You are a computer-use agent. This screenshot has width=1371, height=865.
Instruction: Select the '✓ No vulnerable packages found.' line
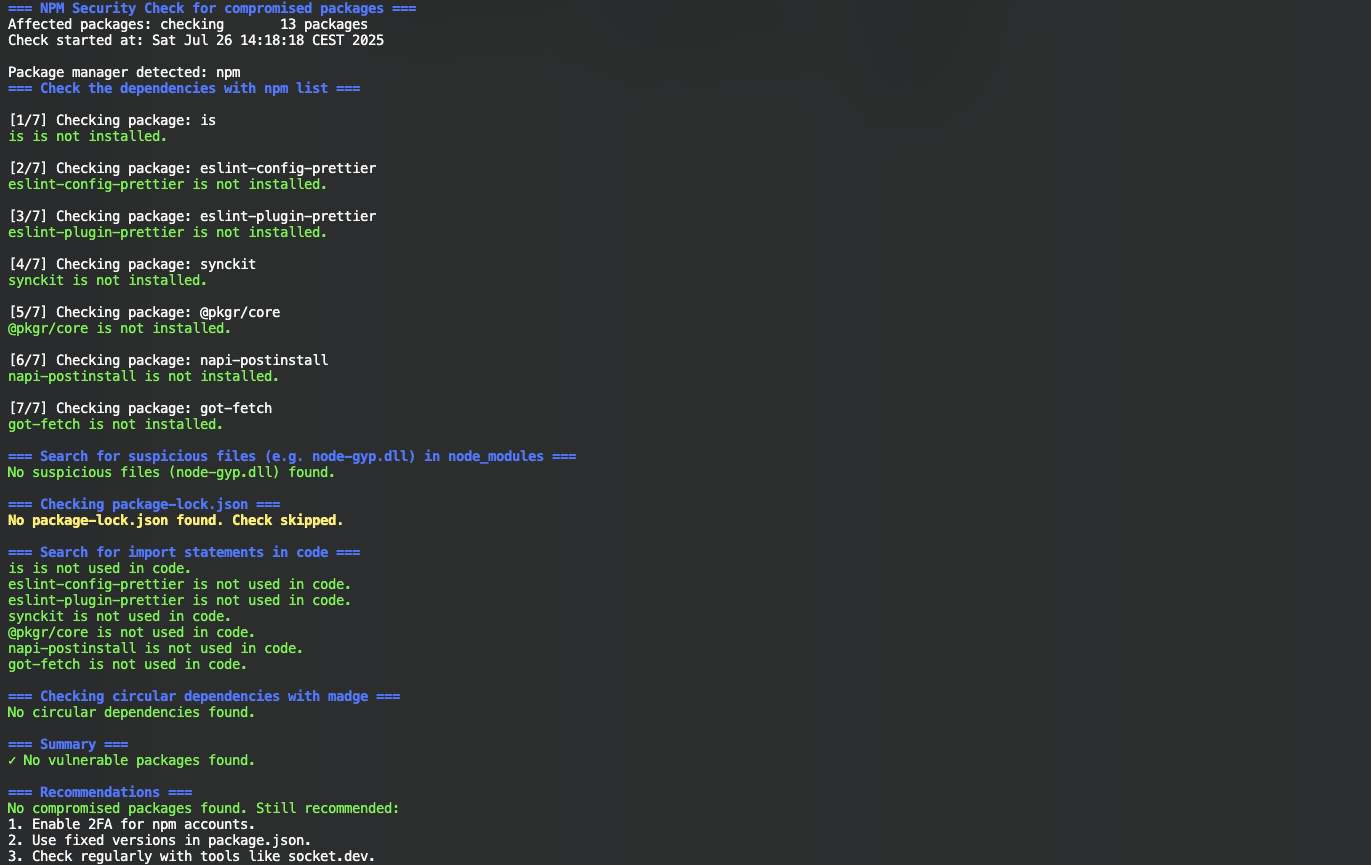pyautogui.click(x=132, y=760)
